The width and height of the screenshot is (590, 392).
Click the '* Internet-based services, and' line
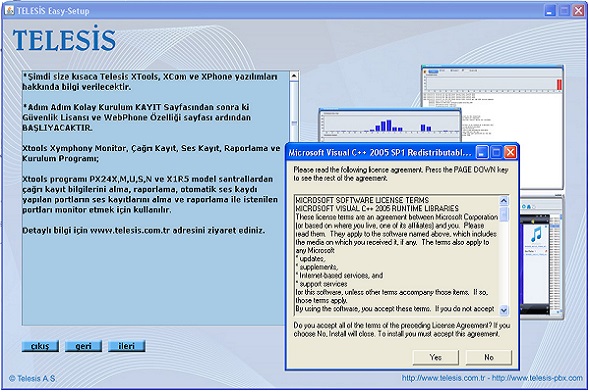click(339, 275)
